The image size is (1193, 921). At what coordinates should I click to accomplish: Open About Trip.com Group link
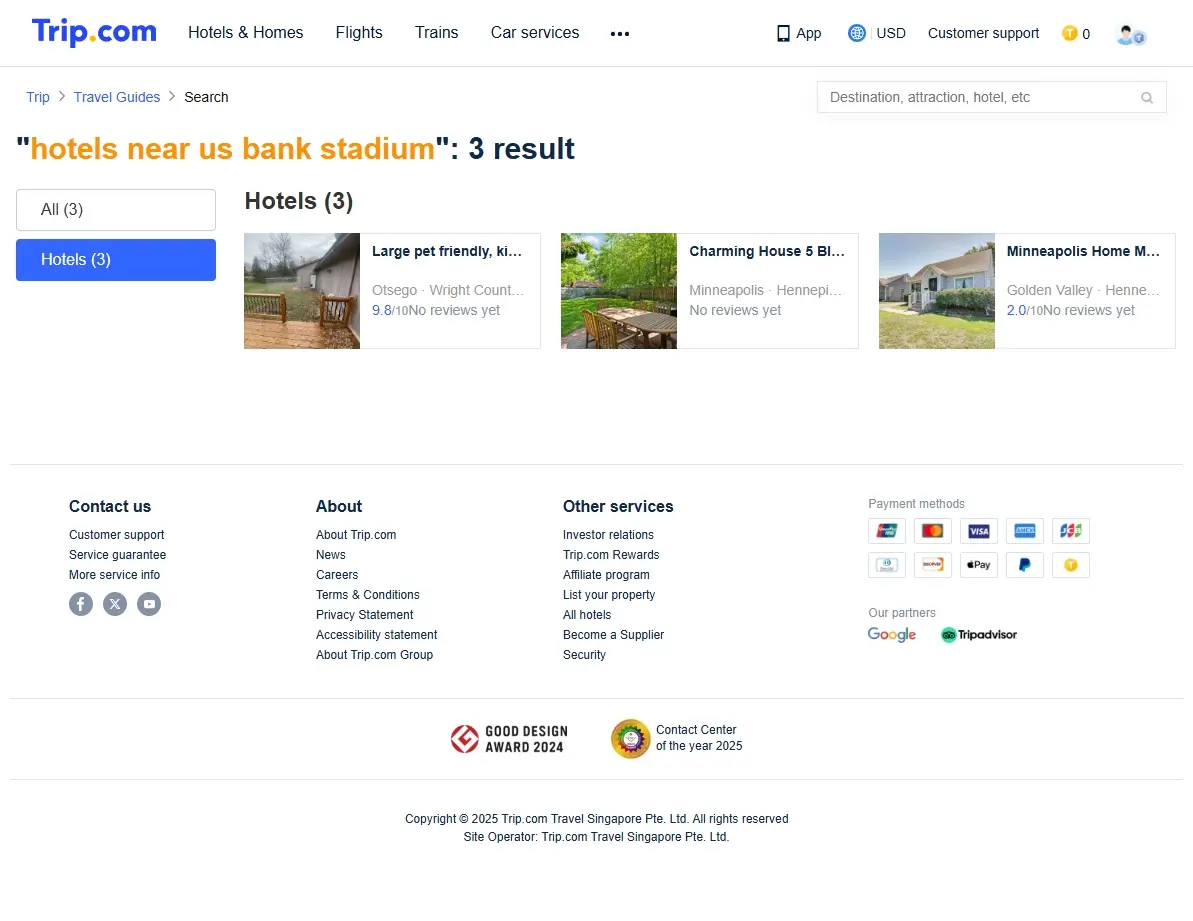pyautogui.click(x=374, y=655)
